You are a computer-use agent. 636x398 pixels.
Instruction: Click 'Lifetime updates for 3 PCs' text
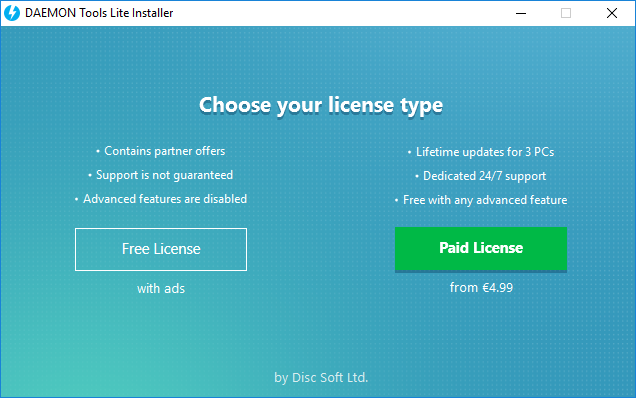tap(485, 152)
